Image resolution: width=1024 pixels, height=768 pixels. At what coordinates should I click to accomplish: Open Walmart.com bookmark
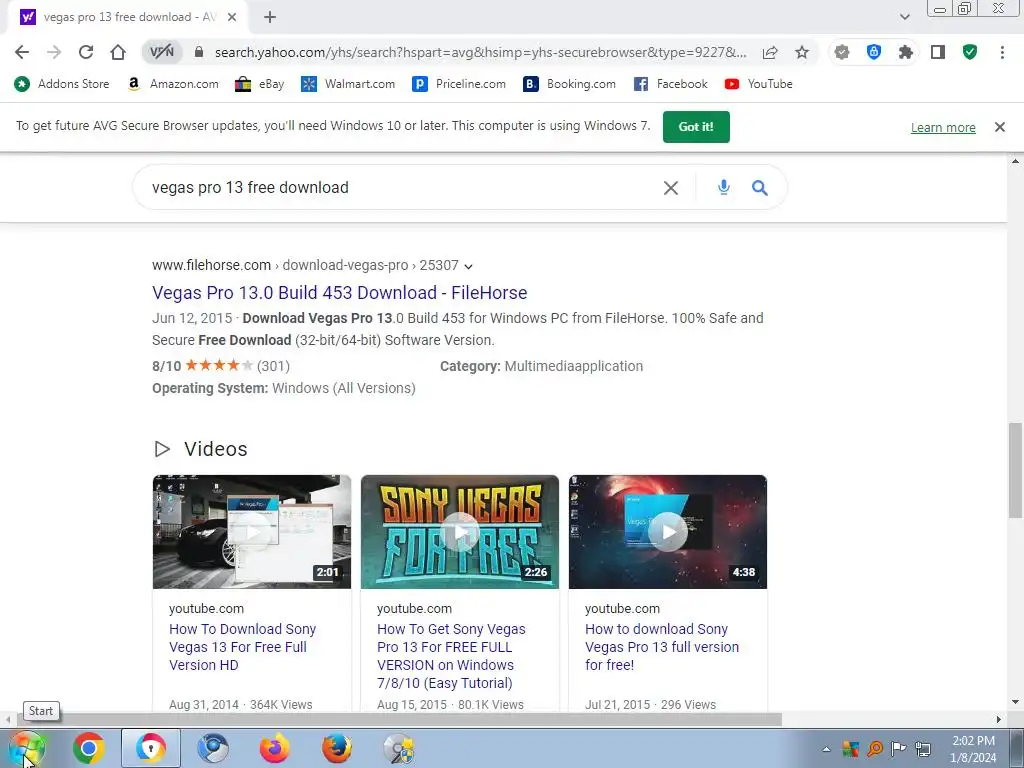tap(348, 84)
